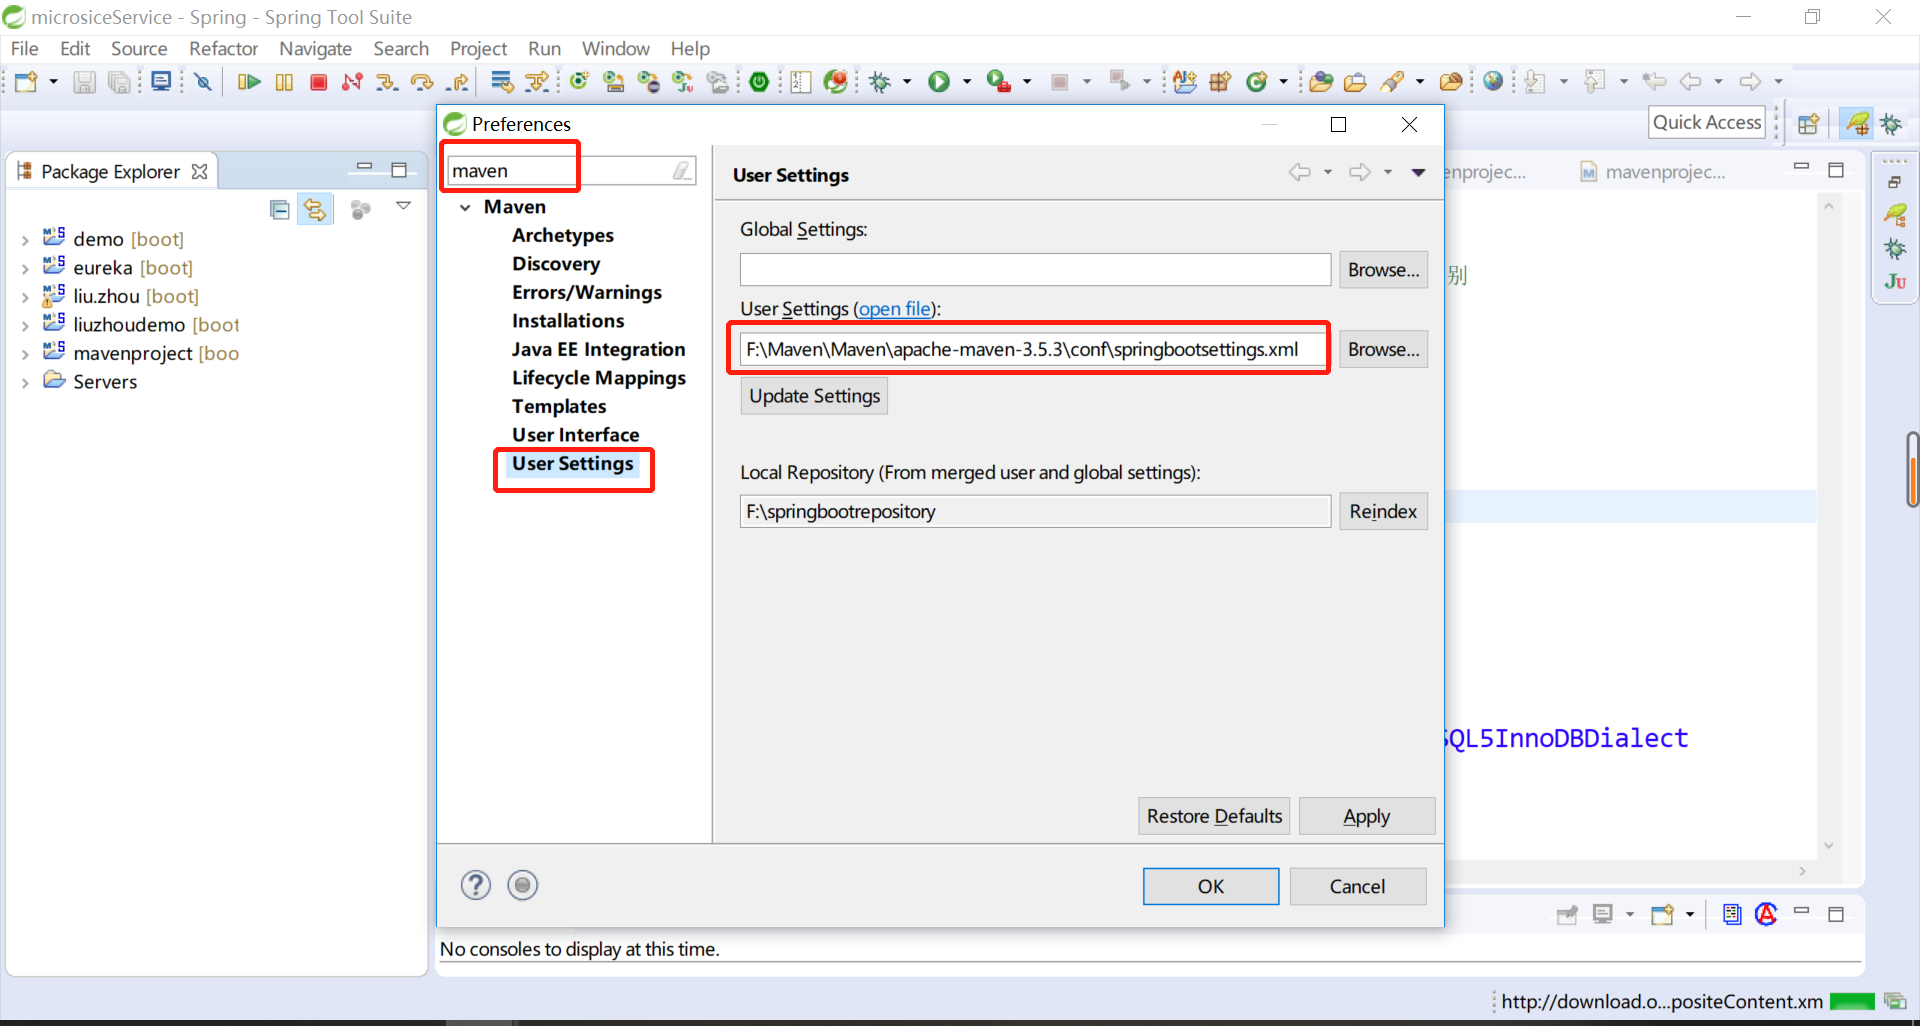Click OK in Preferences dialog

point(1210,886)
